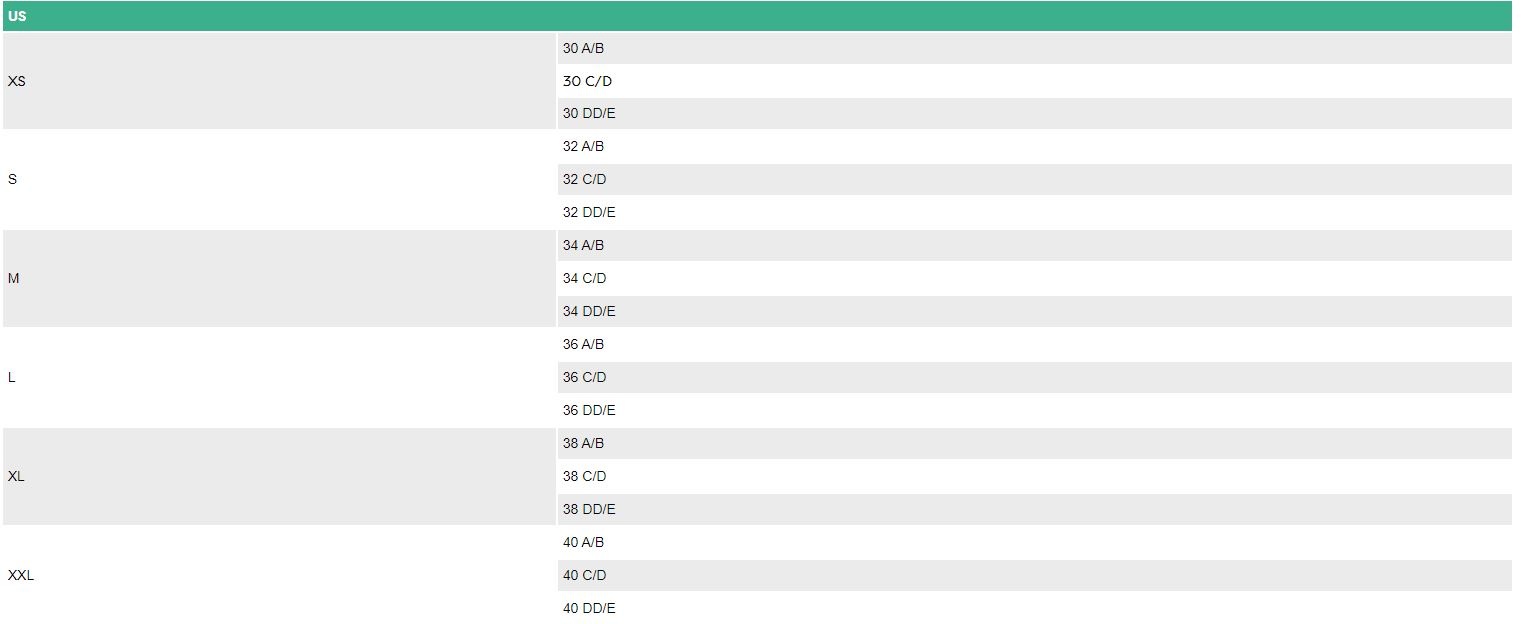This screenshot has width=1522, height=624.
Task: Click the 36 C/D cell
Action: (1035, 378)
